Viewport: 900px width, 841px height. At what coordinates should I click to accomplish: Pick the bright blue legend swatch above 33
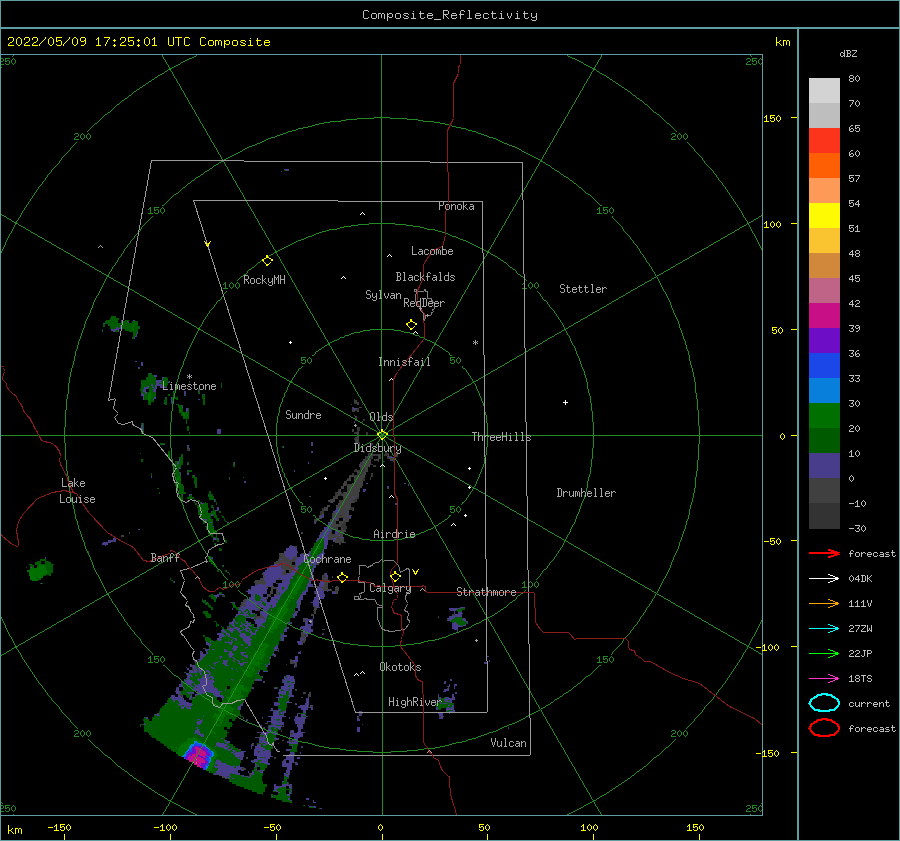[824, 366]
